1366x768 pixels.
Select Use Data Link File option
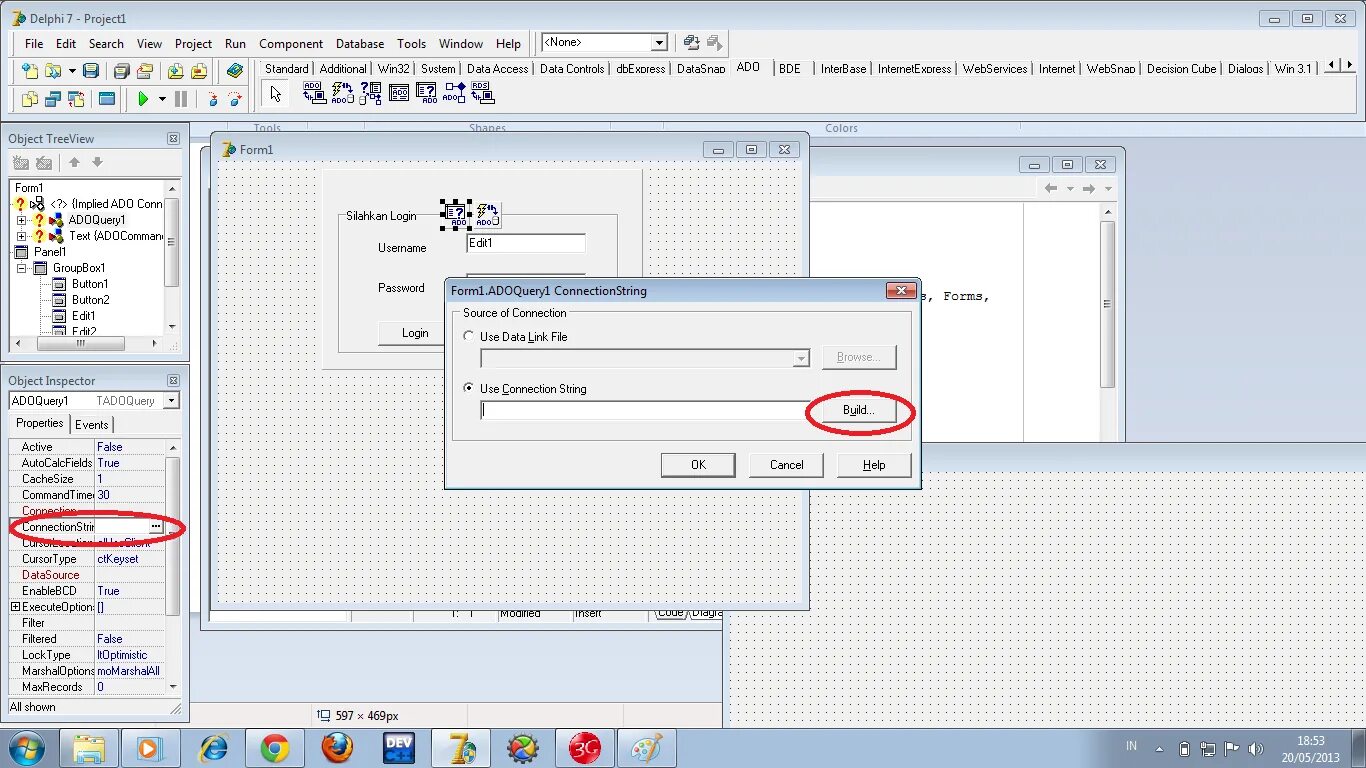coord(469,337)
